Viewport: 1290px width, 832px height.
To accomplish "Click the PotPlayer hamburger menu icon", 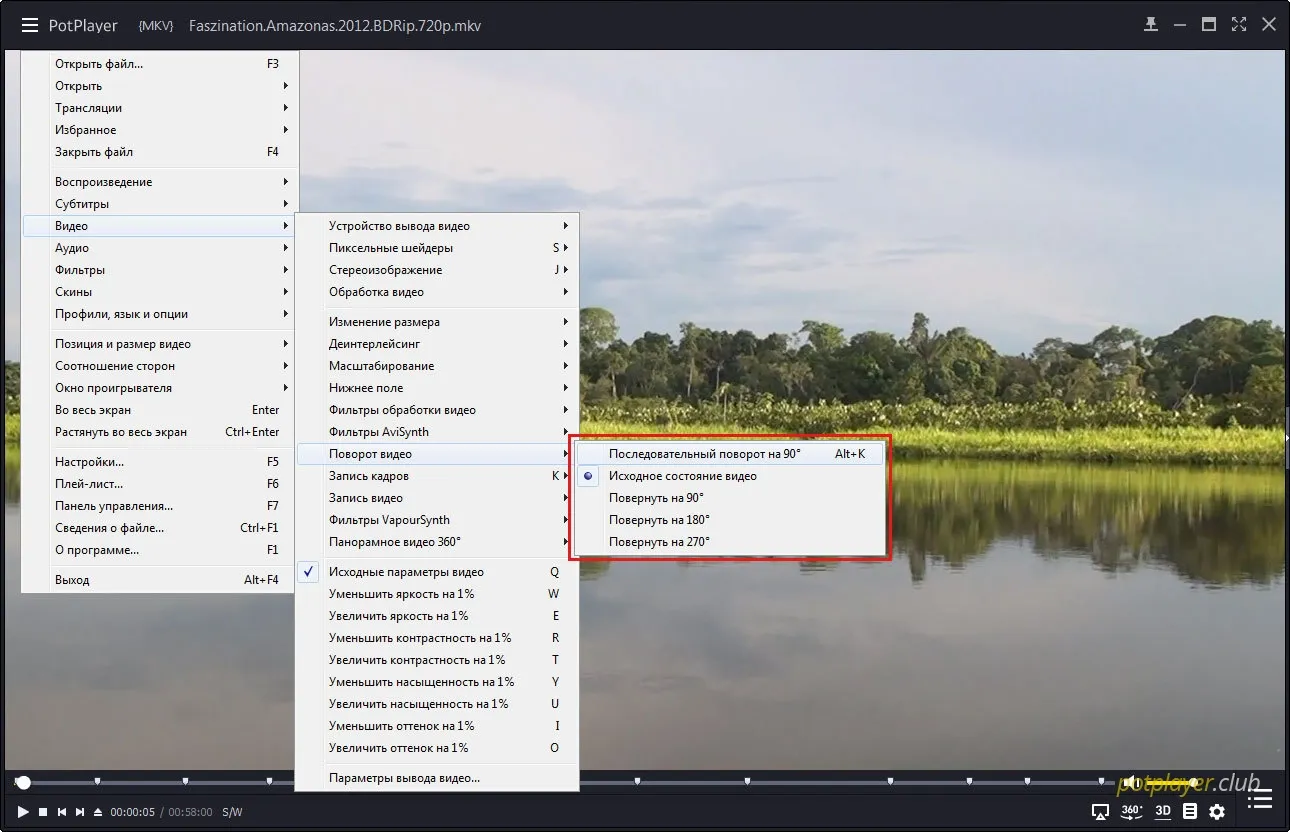I will 30,25.
